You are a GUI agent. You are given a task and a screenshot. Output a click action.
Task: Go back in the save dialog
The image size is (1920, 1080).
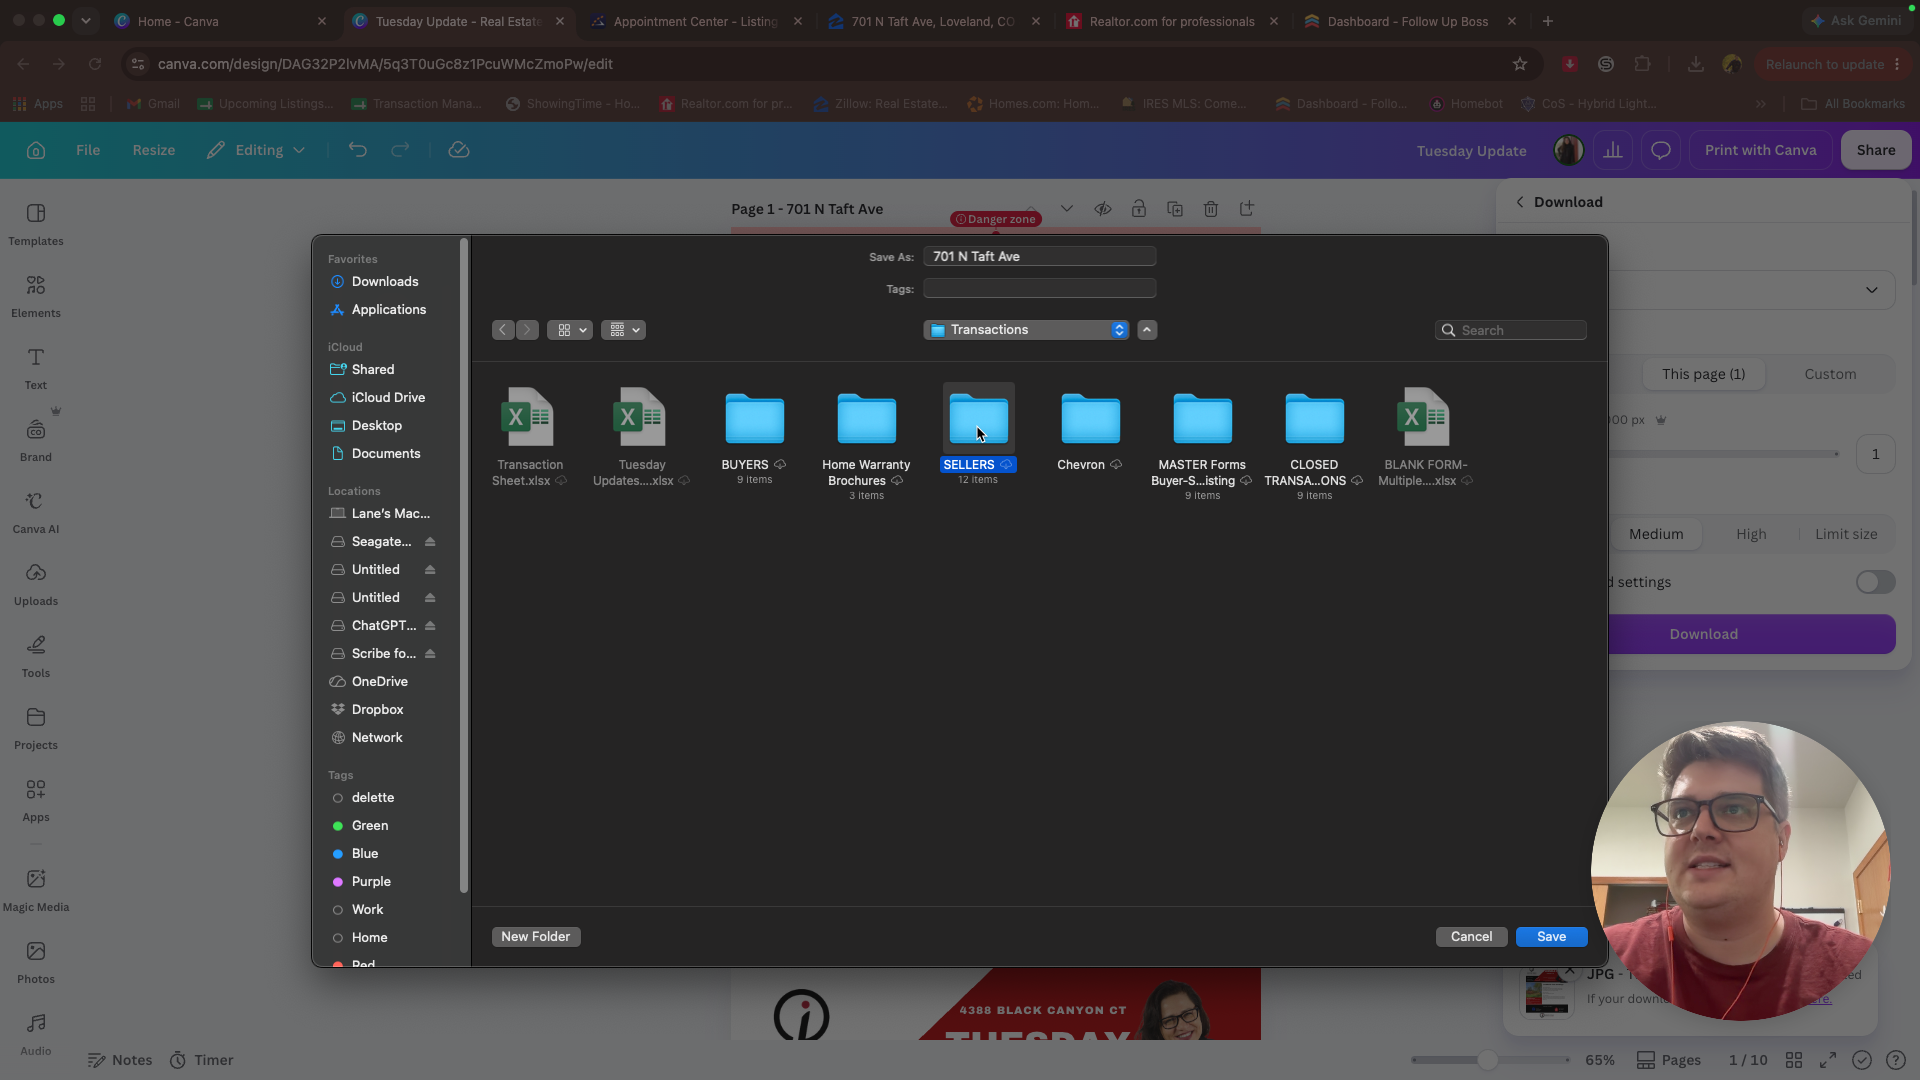click(503, 330)
